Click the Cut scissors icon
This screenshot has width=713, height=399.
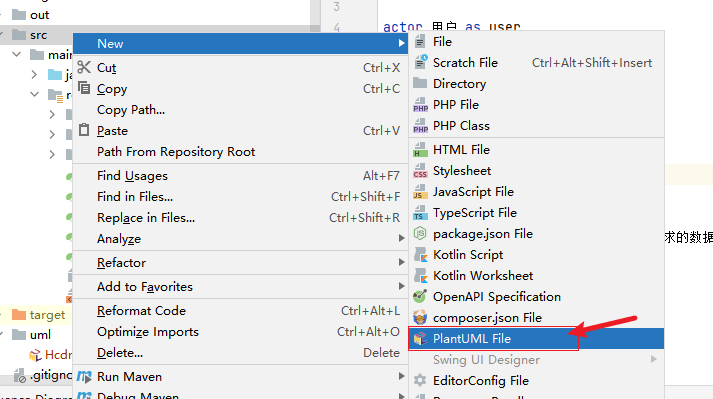tap(84, 67)
